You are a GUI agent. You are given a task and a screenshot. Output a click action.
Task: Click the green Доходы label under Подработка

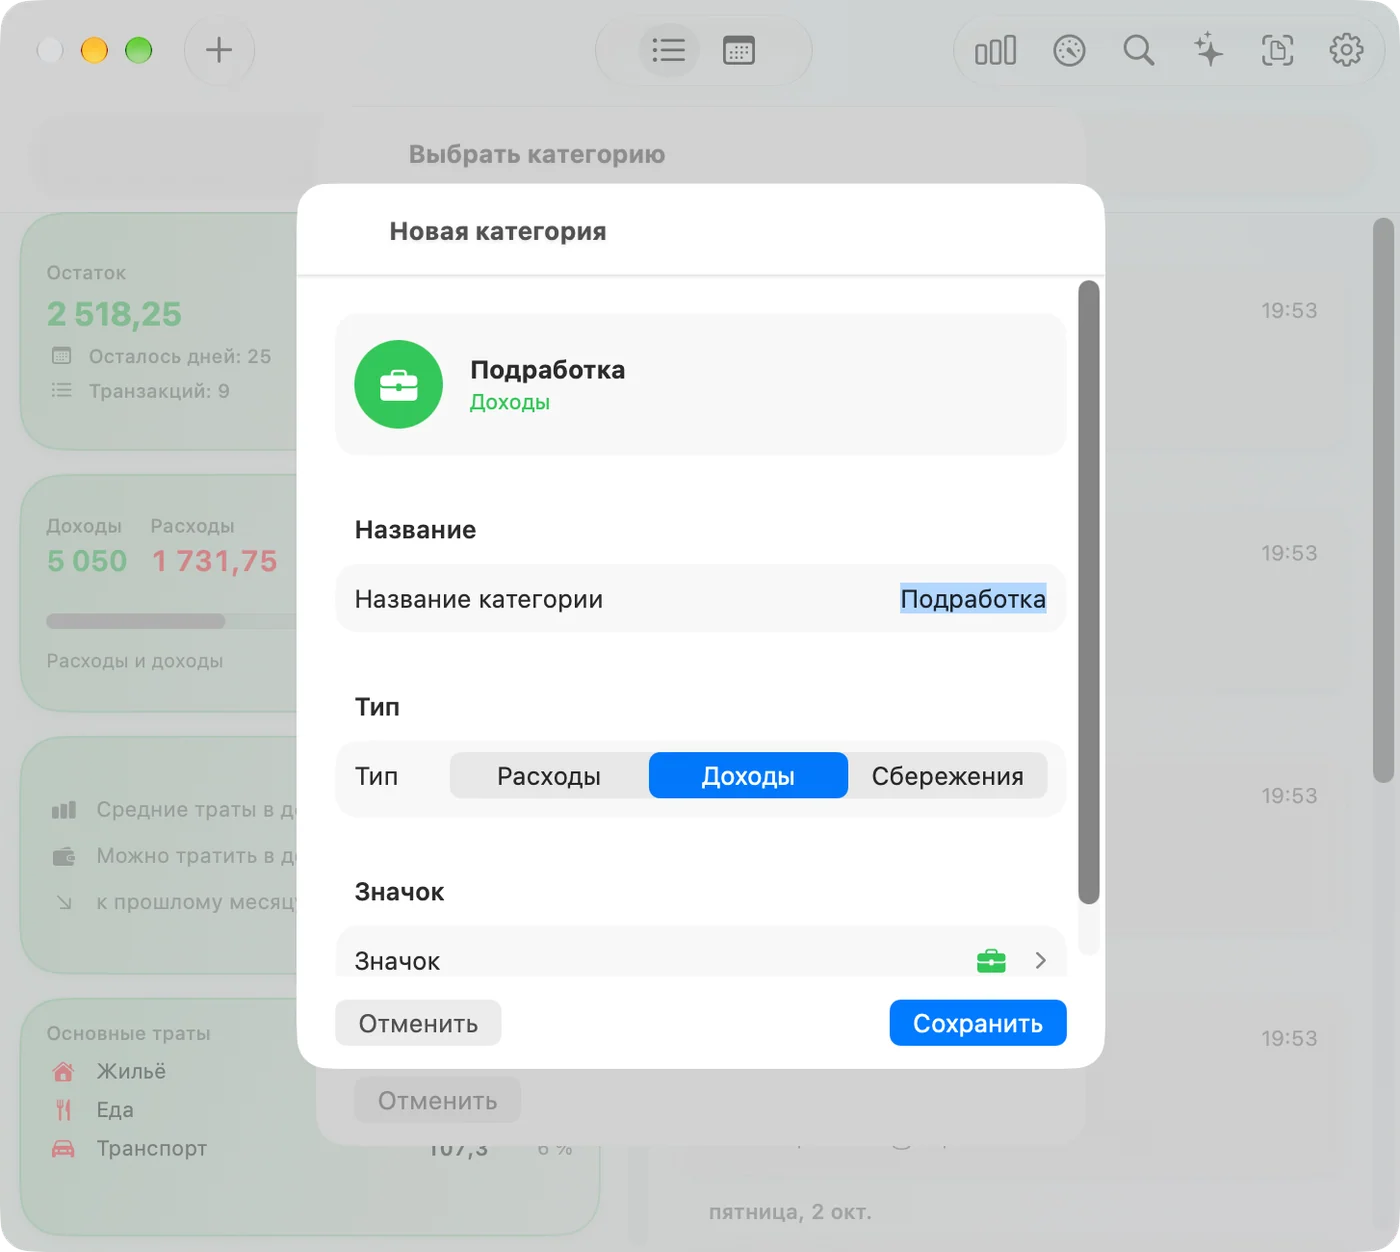[x=510, y=402]
